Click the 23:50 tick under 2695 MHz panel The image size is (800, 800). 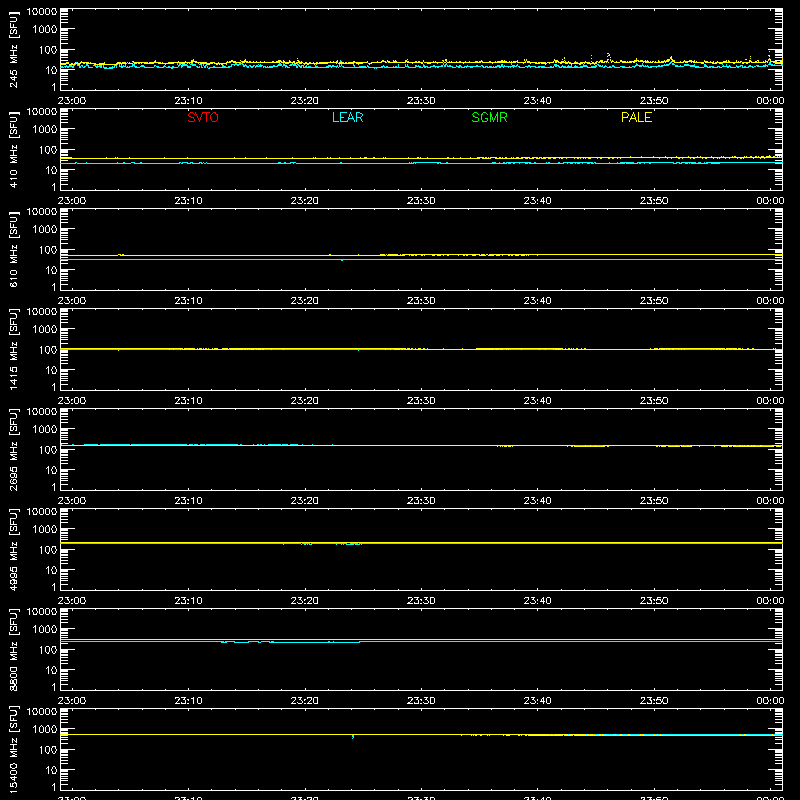click(654, 501)
